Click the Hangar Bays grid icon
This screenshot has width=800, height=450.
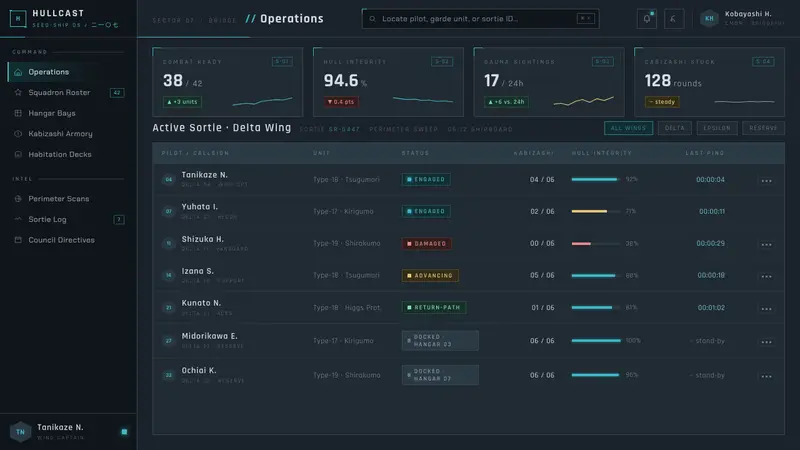coord(18,113)
